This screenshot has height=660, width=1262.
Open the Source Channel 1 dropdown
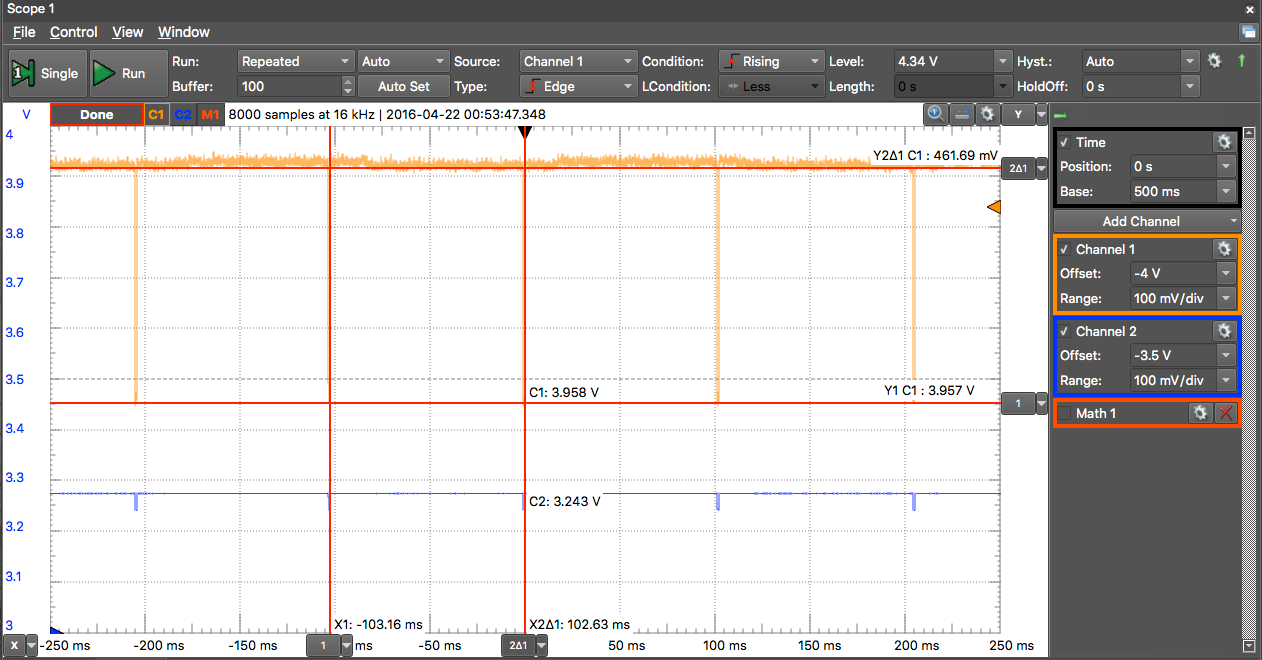coord(577,61)
